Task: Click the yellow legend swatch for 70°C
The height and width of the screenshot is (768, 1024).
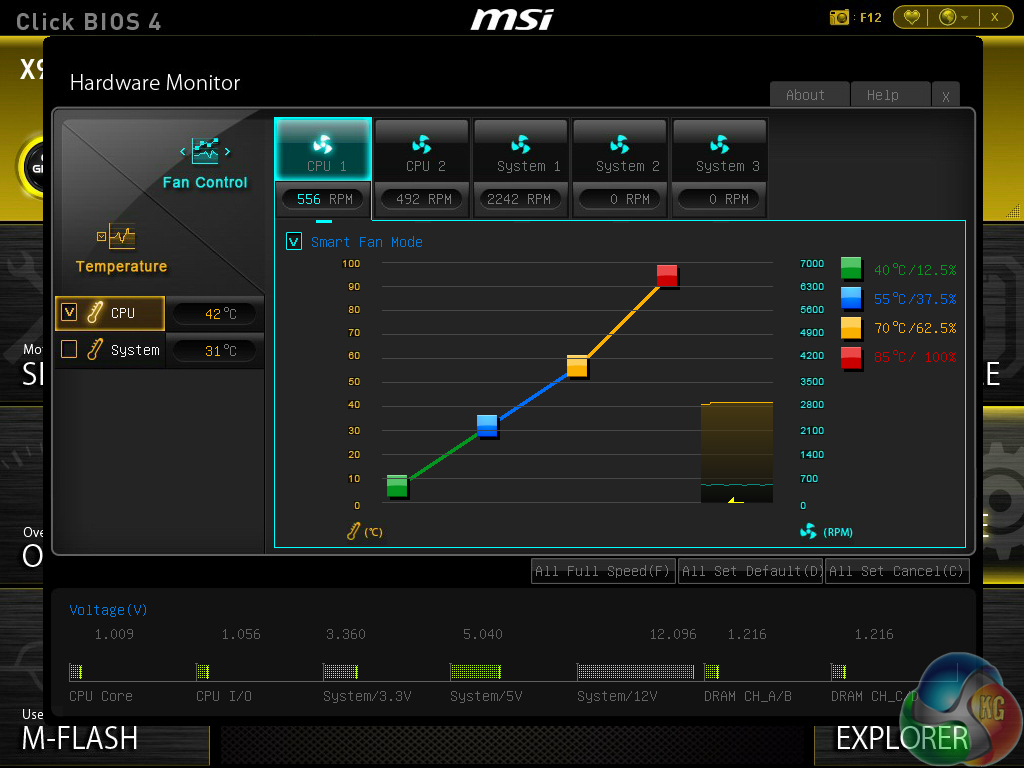Action: 851,328
